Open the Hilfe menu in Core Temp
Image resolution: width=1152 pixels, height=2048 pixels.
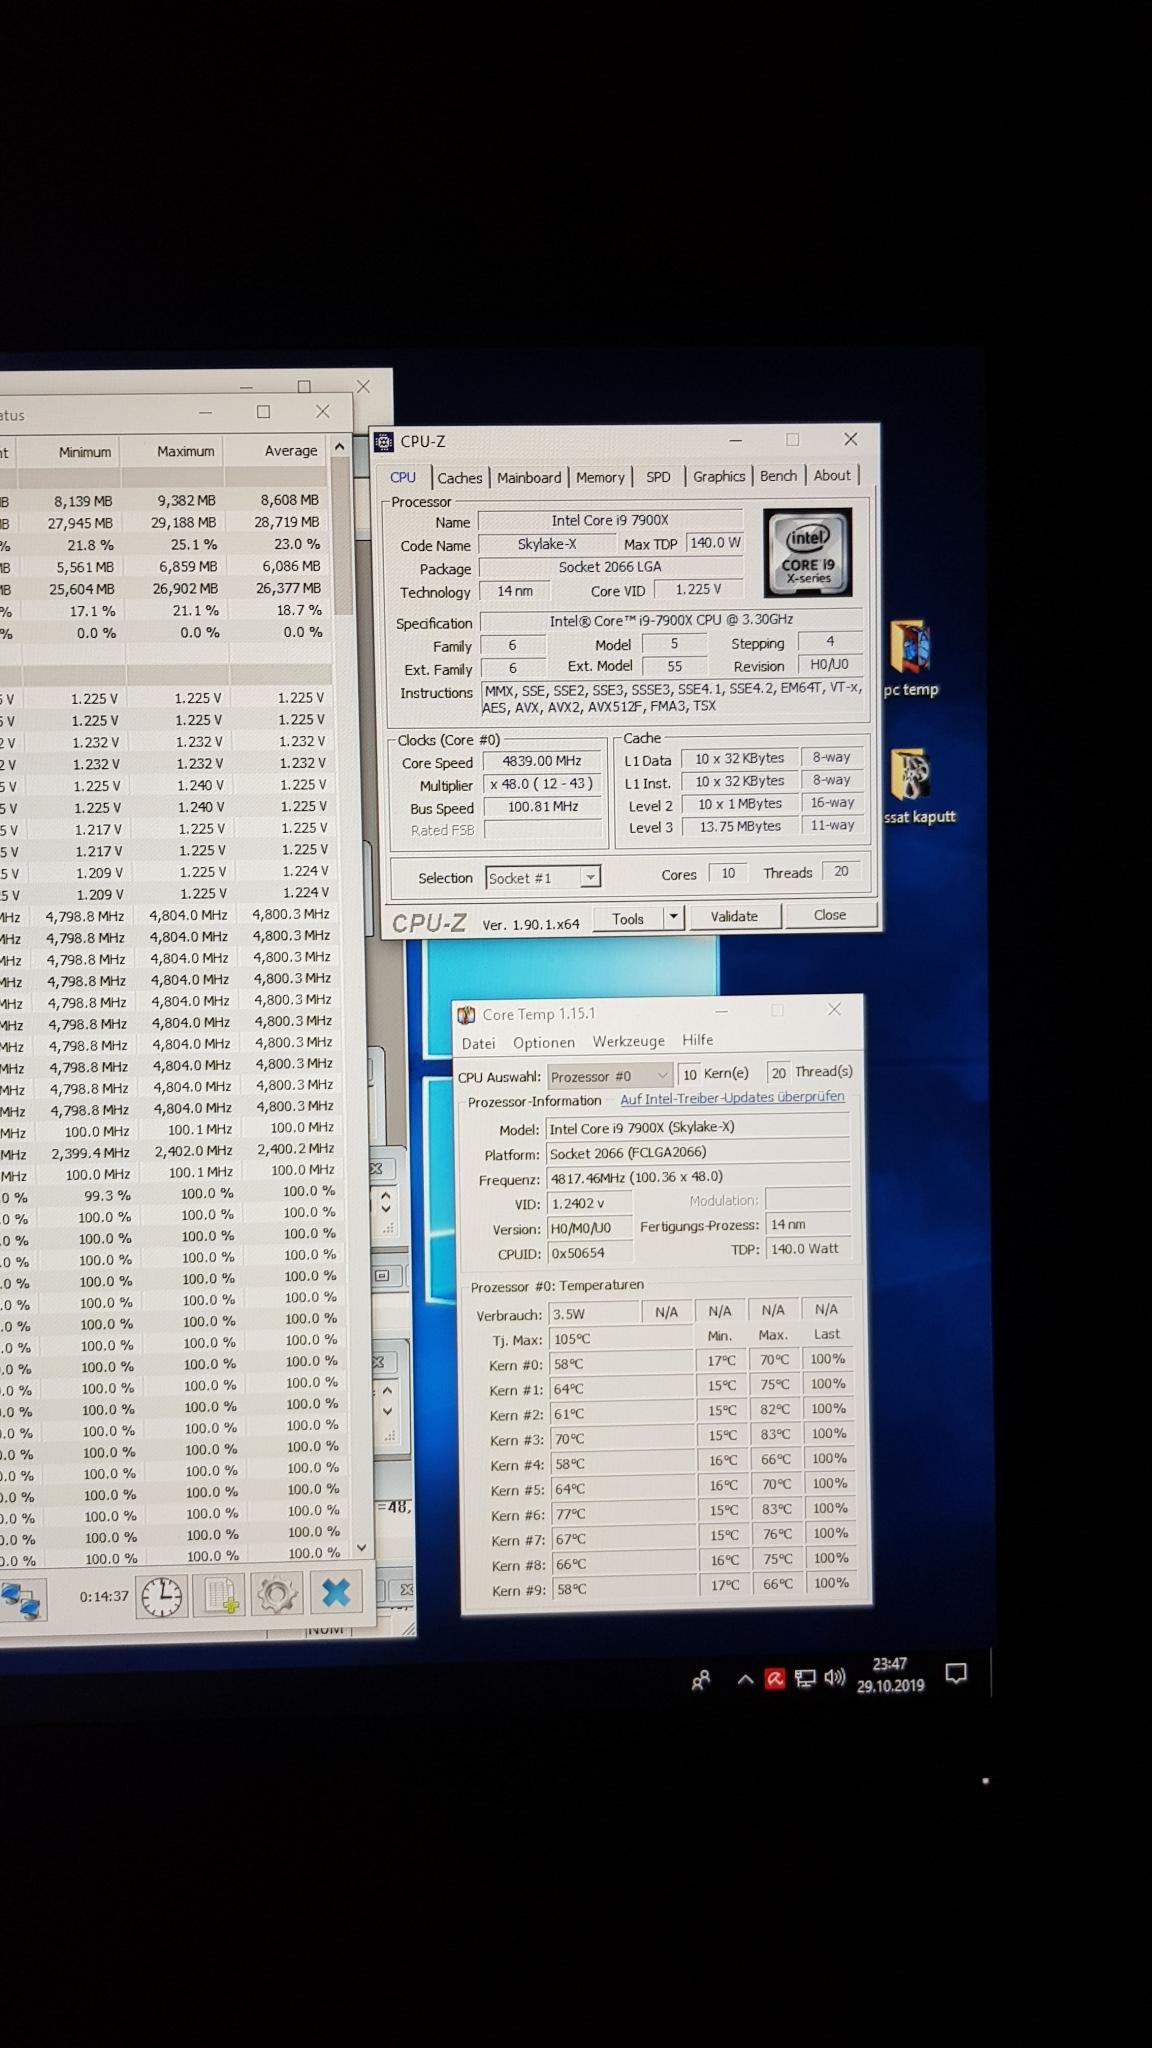coord(698,1040)
